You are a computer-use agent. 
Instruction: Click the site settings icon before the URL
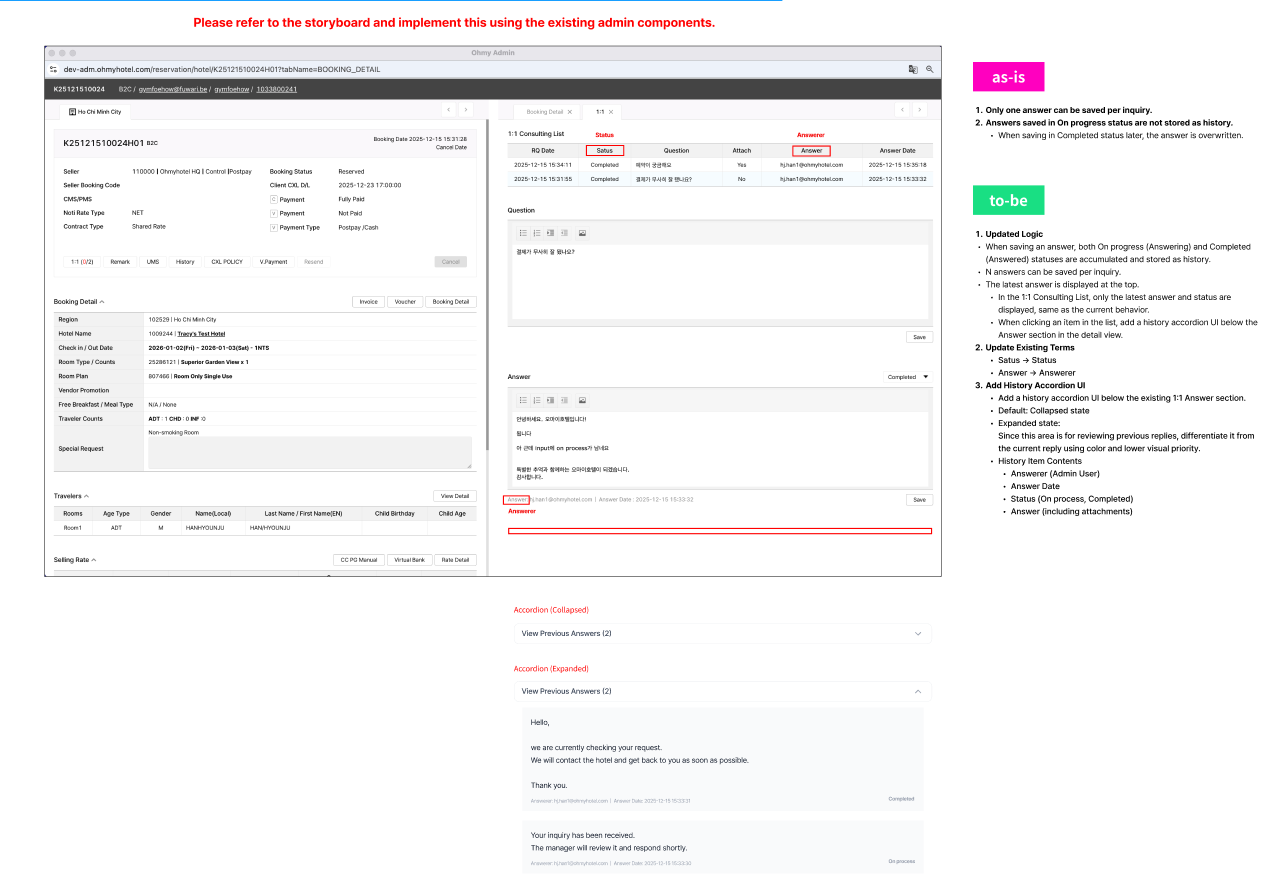coord(54,69)
